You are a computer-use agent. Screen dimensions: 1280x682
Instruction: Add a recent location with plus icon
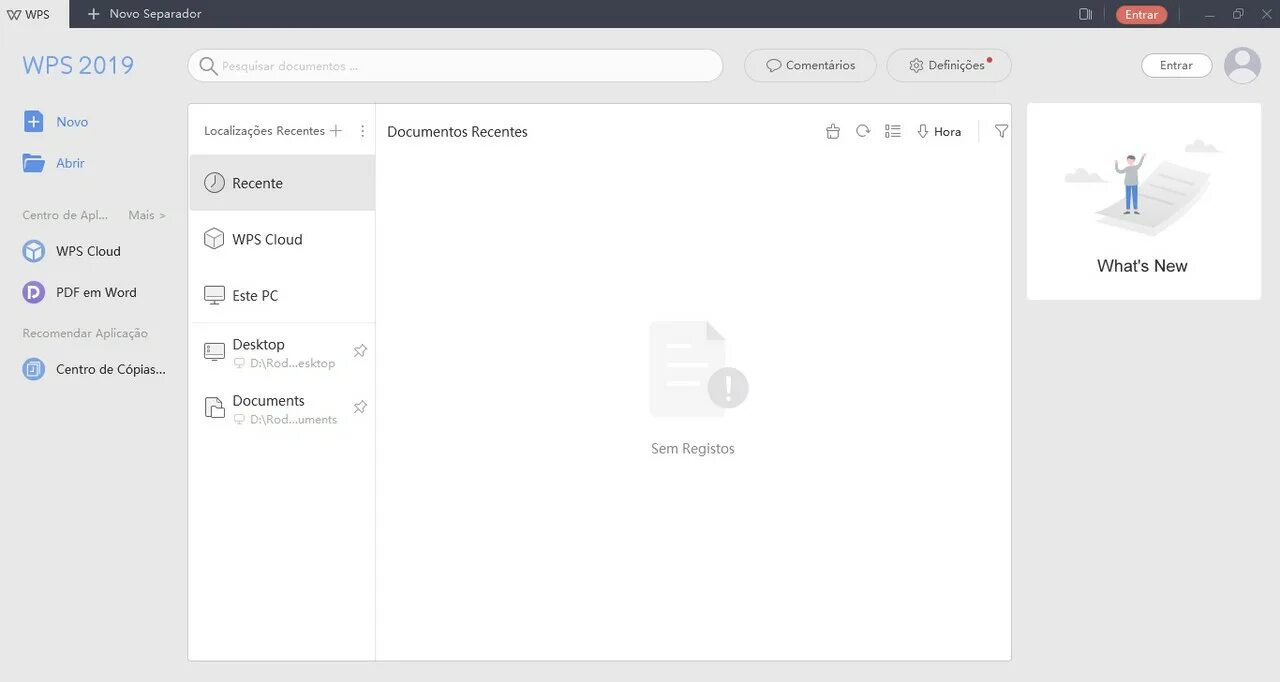(336, 131)
